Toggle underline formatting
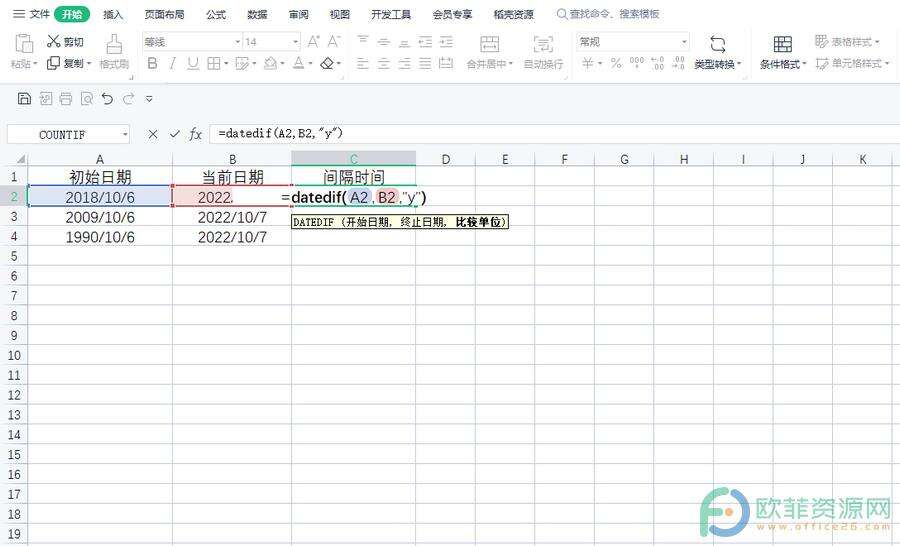This screenshot has width=900, height=546. 193,63
